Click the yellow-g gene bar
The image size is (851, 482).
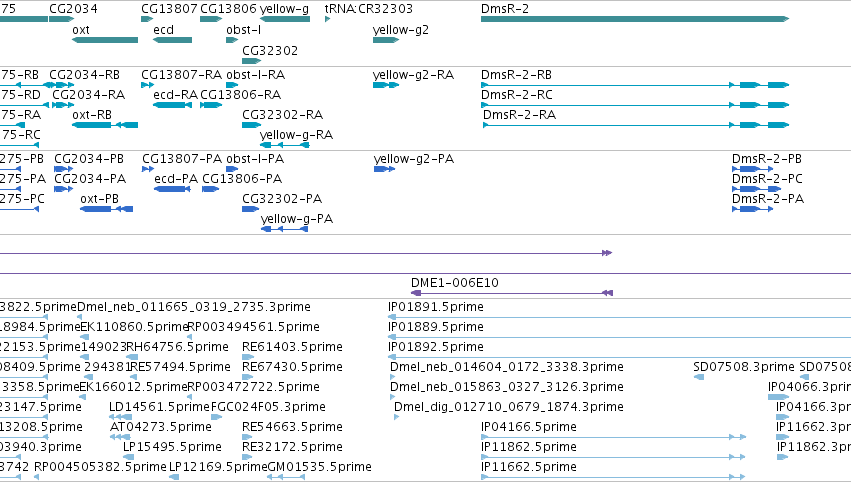click(x=285, y=19)
